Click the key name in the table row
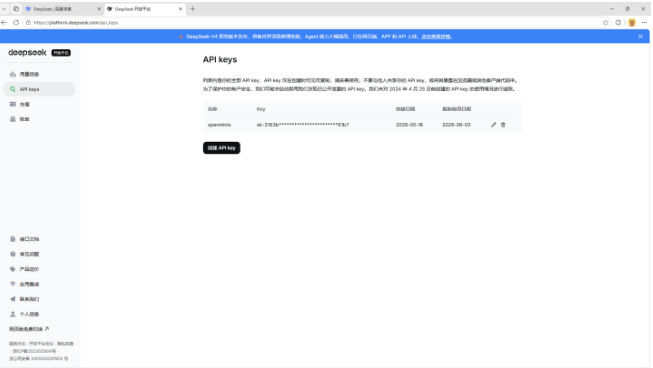The height and width of the screenshot is (368, 653). point(219,125)
